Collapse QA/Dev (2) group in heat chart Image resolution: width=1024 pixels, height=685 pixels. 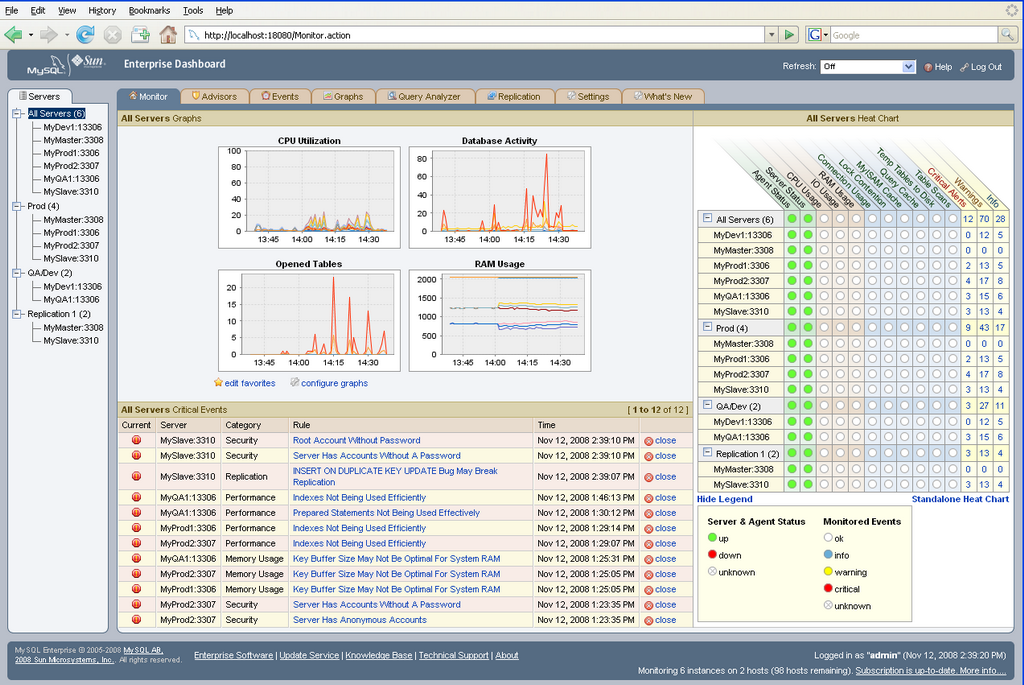coord(707,405)
